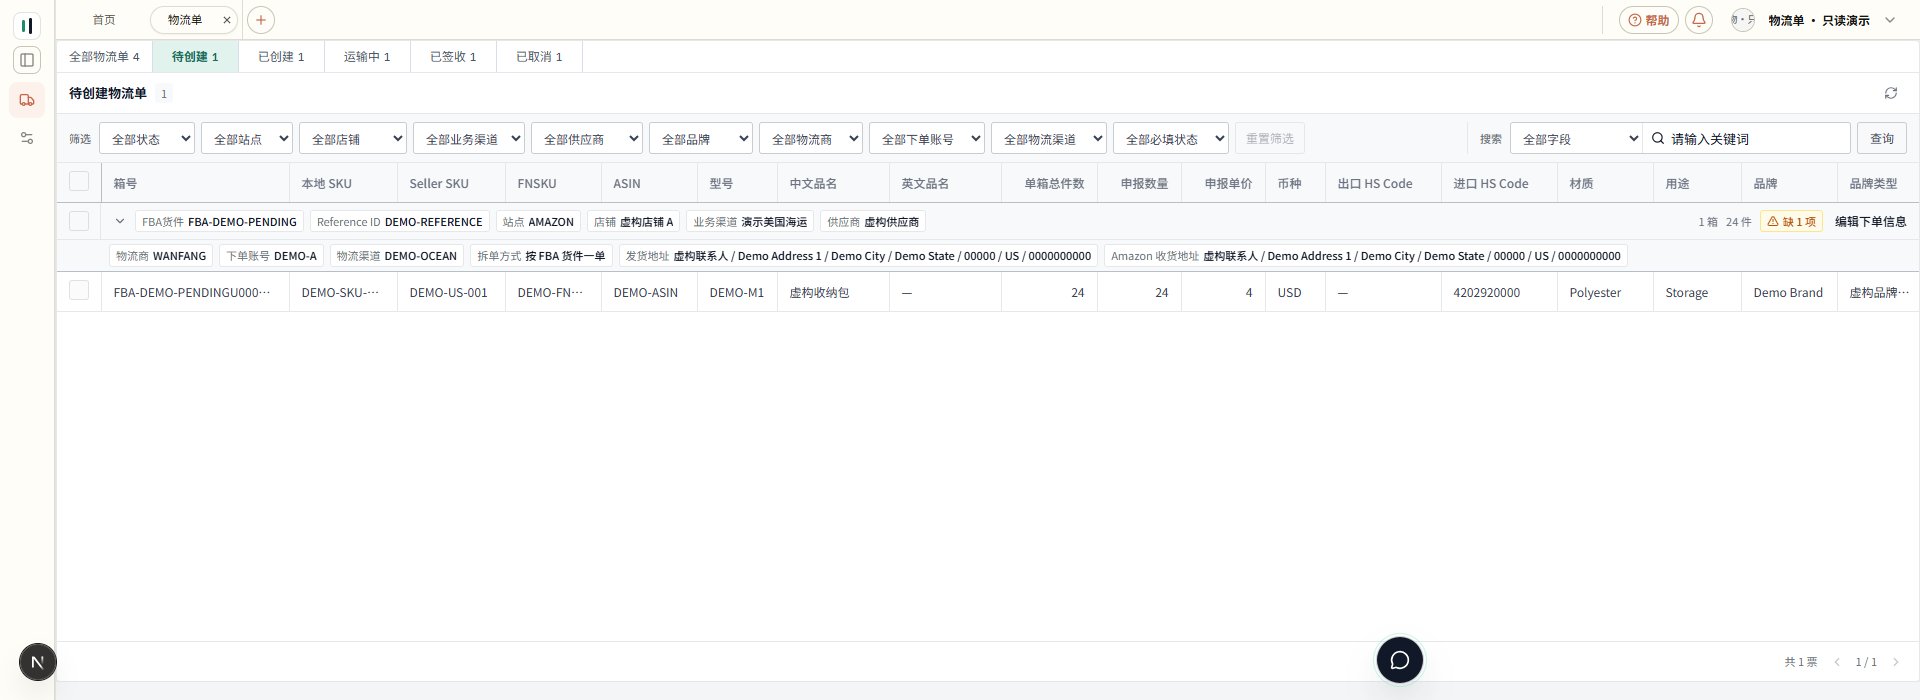
Task: Click the user avatar in top bar
Action: click(1742, 20)
